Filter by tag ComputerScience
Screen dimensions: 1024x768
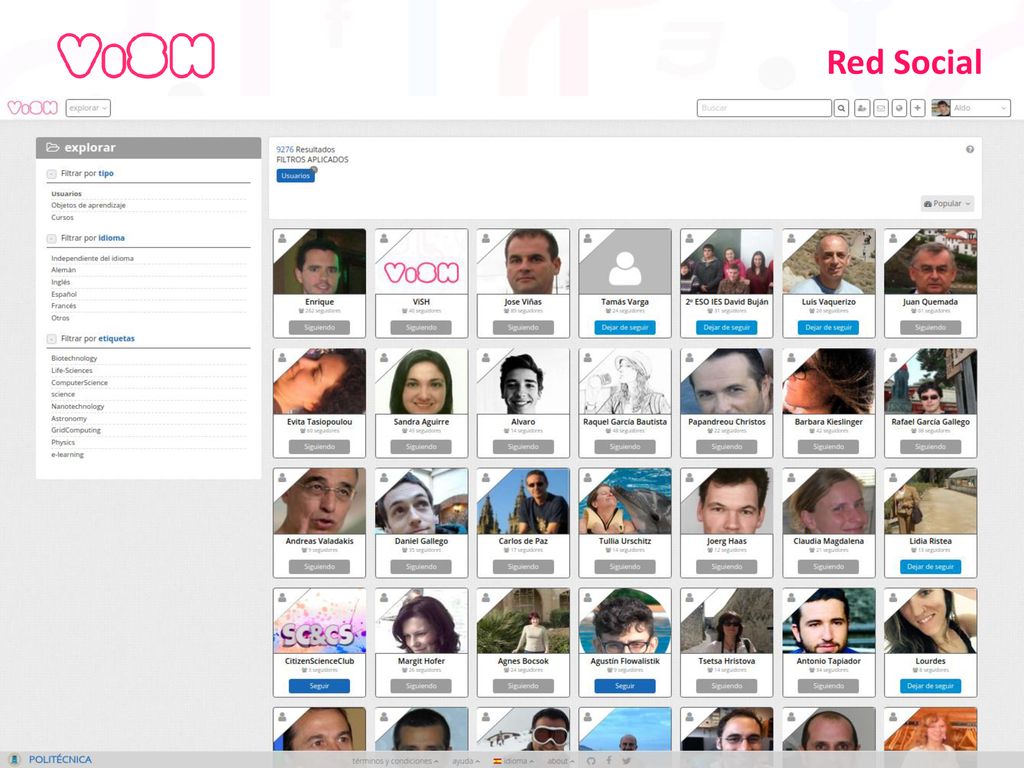click(x=80, y=383)
